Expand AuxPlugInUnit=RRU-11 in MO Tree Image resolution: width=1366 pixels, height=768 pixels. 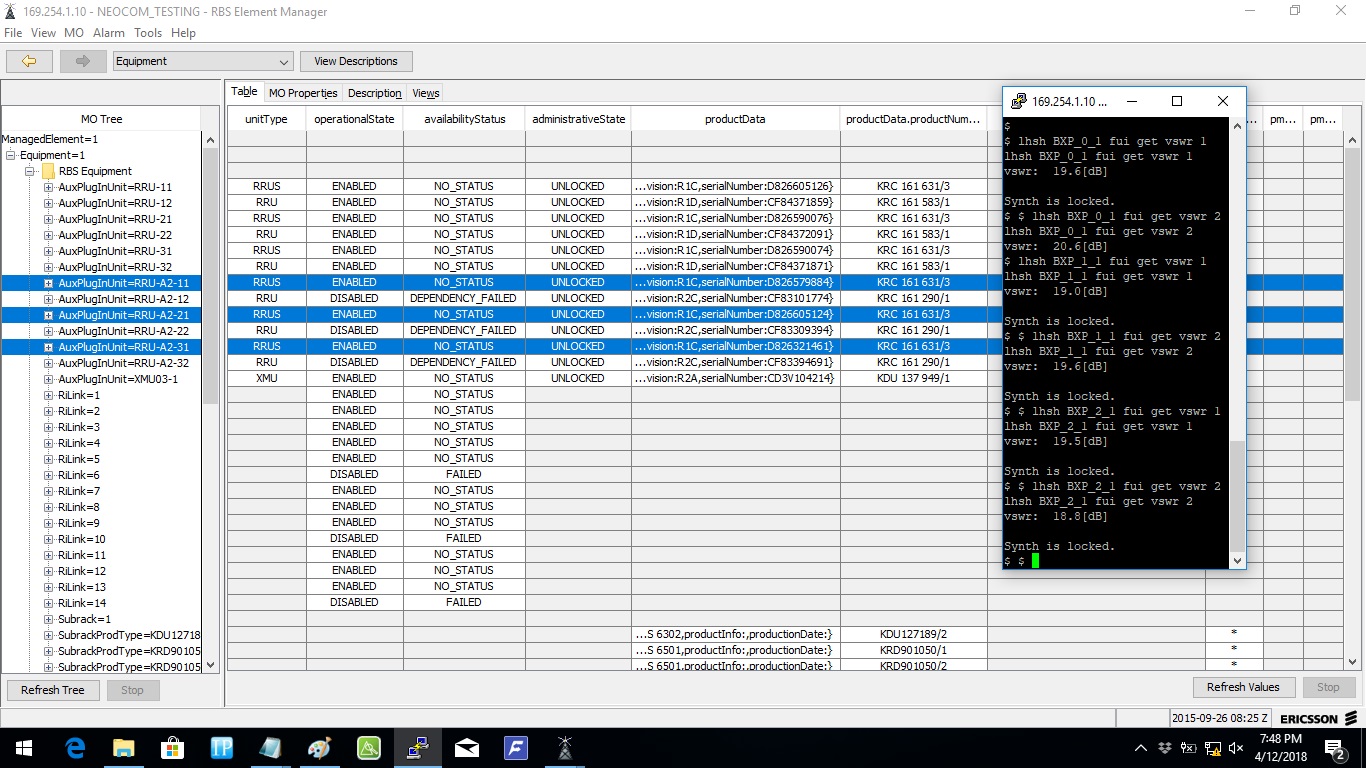pos(48,187)
